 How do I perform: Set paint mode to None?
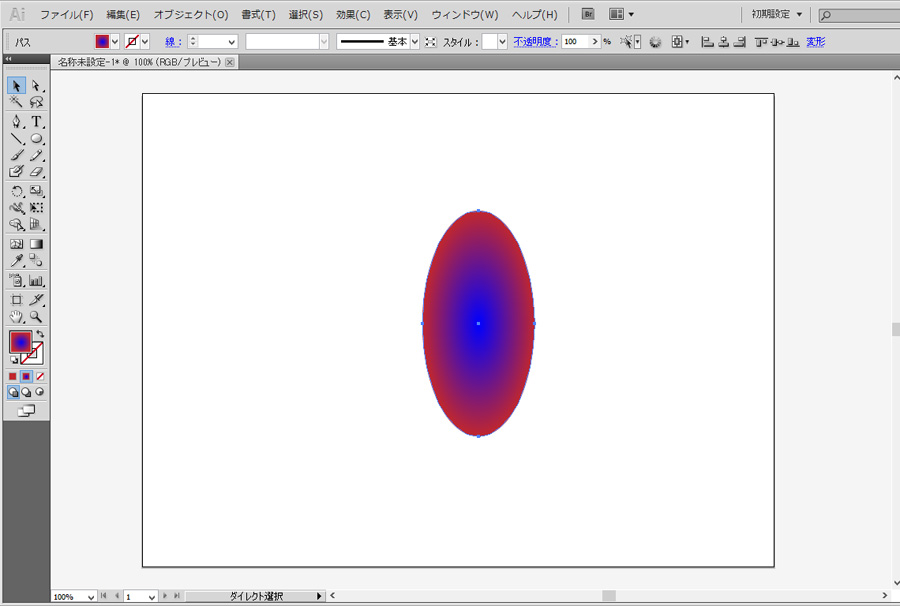tap(40, 376)
